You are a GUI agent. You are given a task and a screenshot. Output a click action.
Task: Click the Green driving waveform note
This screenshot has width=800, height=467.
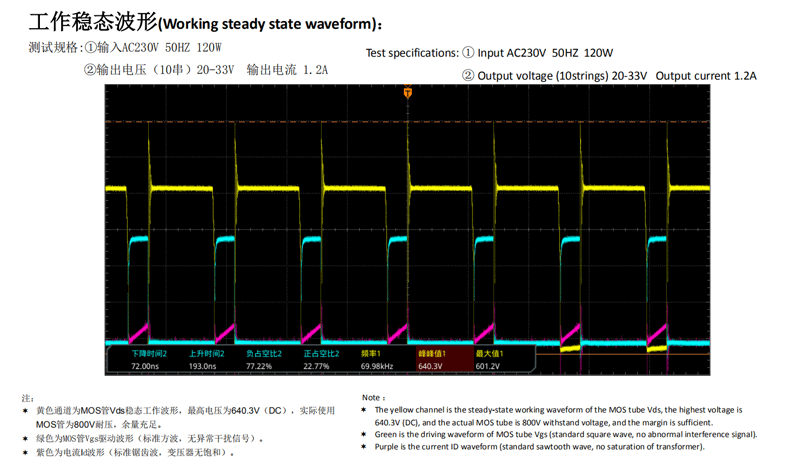(x=565, y=434)
